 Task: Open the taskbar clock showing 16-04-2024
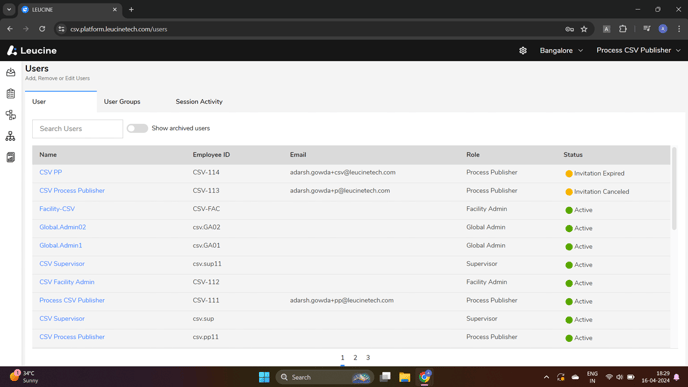click(656, 377)
